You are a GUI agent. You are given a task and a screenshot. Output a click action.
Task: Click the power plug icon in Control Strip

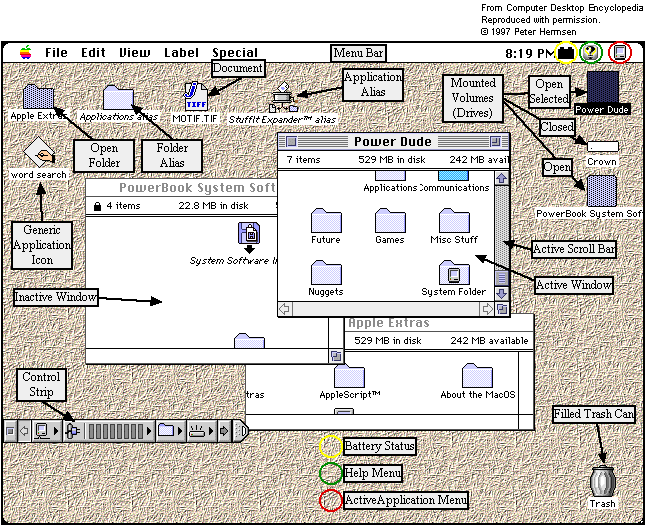coord(73,431)
